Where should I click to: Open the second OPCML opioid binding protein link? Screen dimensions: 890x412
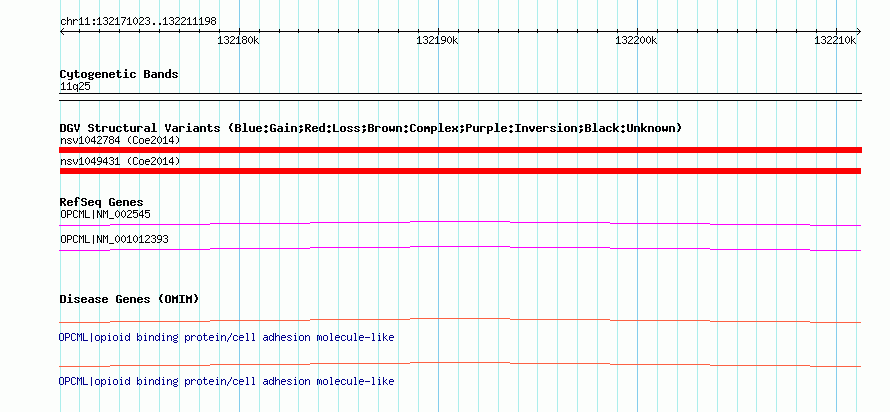point(226,381)
